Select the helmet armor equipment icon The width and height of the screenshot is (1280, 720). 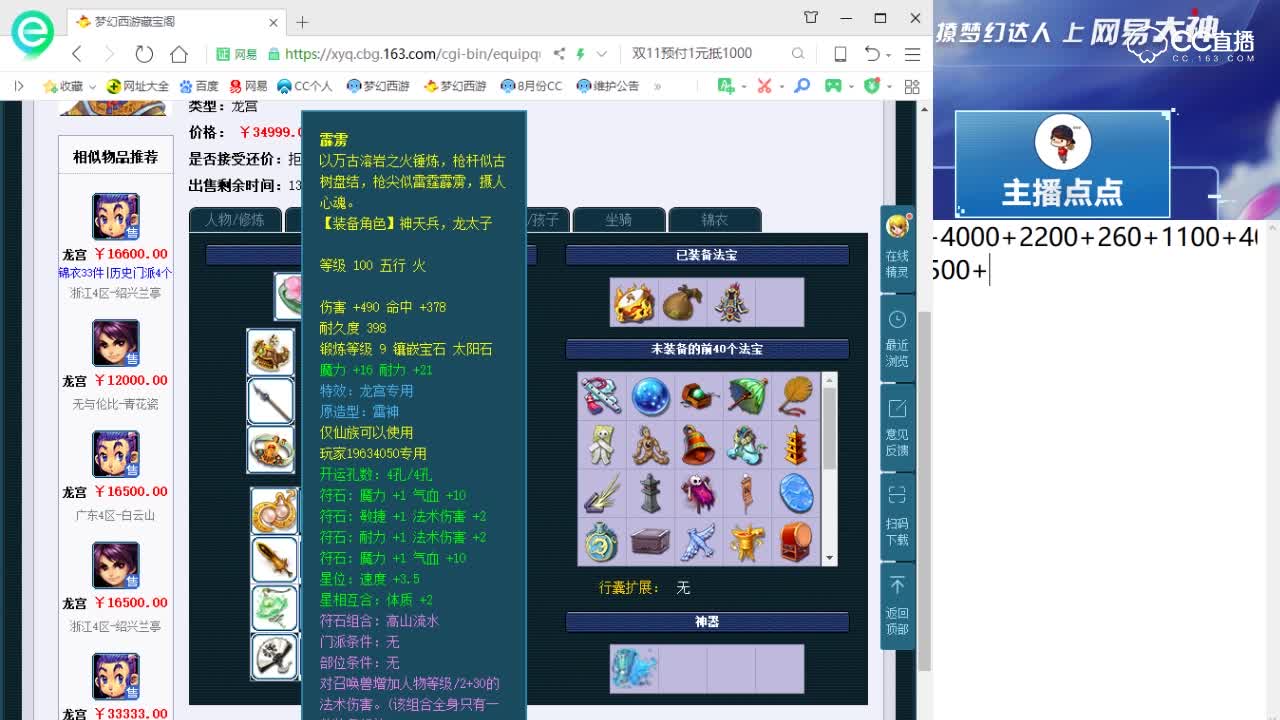(x=271, y=353)
